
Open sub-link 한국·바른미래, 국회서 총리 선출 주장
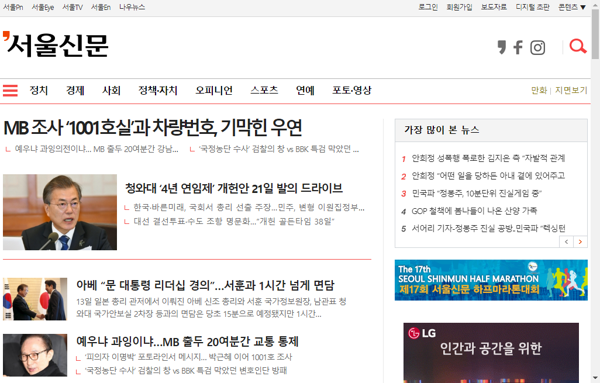pos(249,208)
